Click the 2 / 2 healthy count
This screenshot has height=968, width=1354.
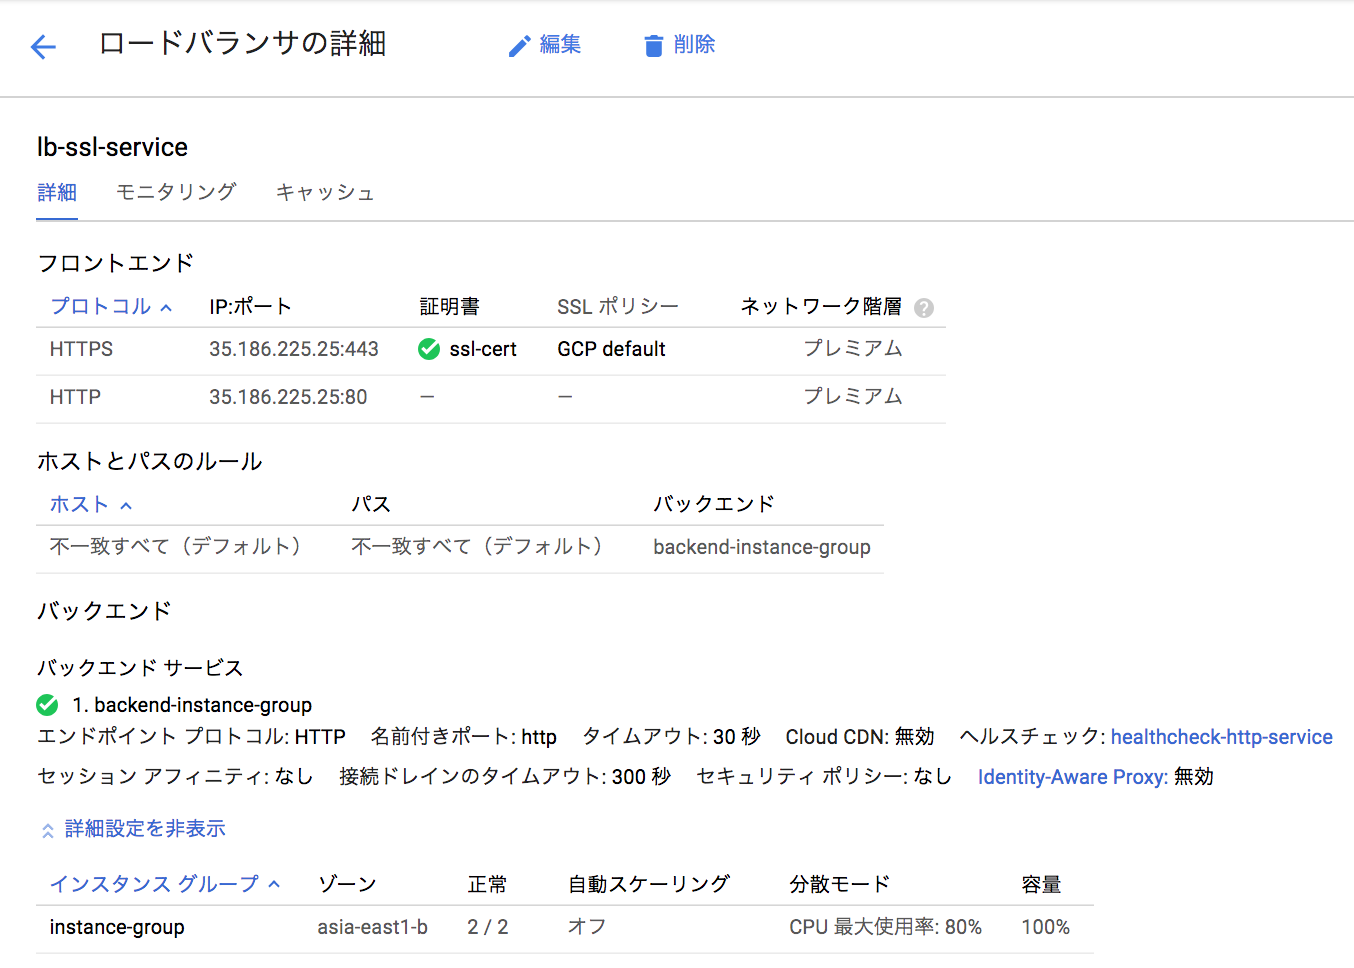coord(488,927)
